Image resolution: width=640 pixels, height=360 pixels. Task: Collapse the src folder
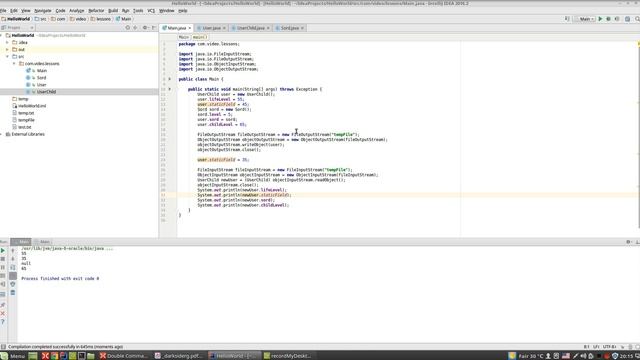pos(7,57)
